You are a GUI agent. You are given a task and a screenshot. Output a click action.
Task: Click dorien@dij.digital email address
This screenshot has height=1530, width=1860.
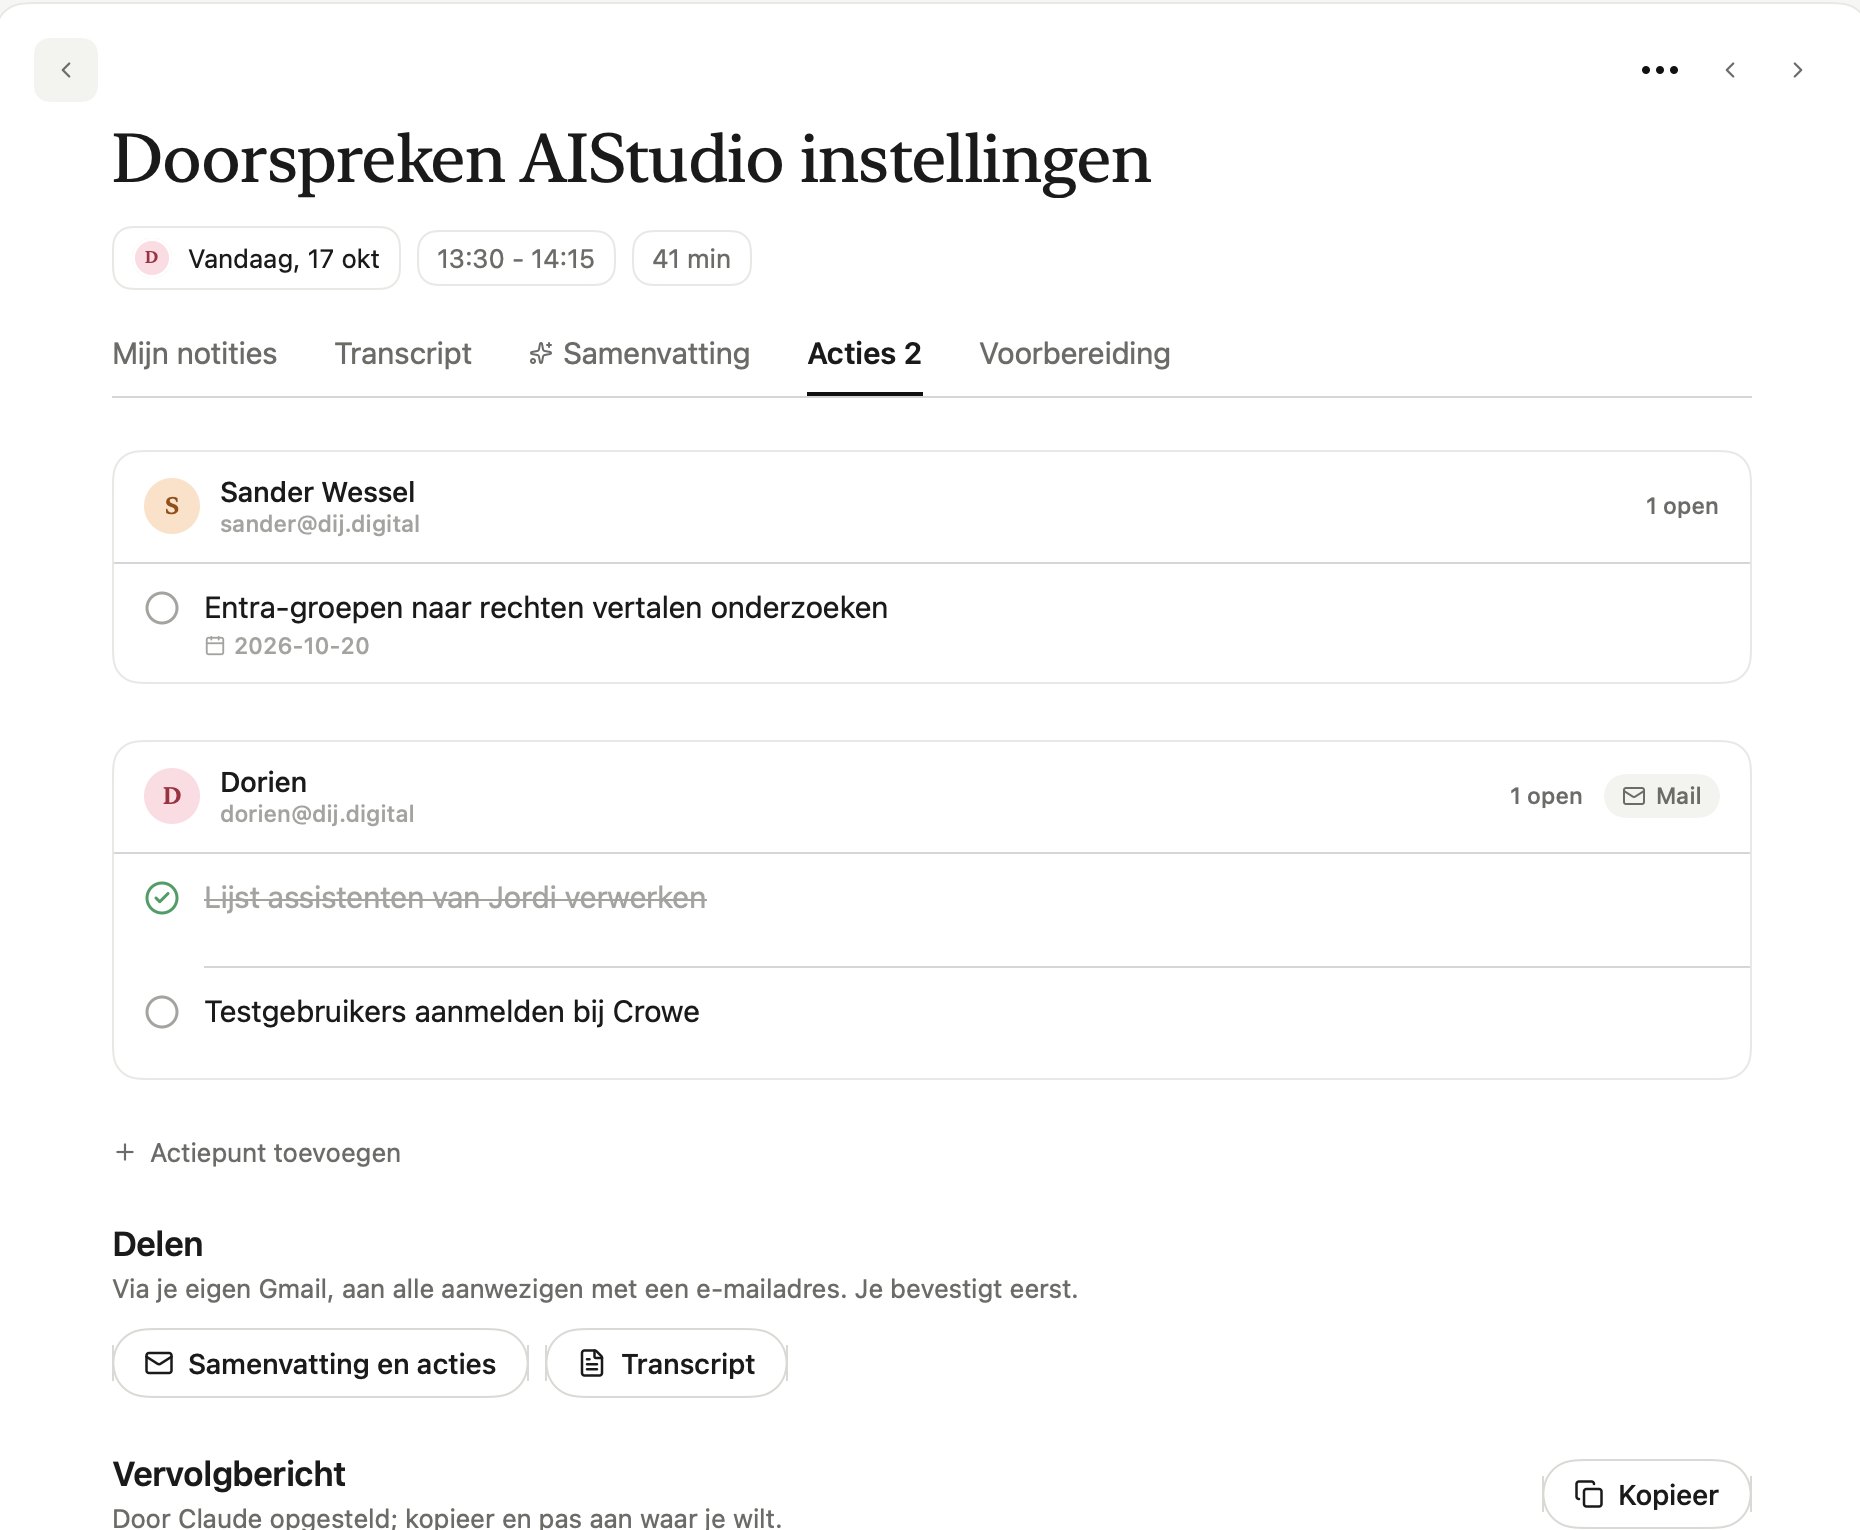coord(317,814)
